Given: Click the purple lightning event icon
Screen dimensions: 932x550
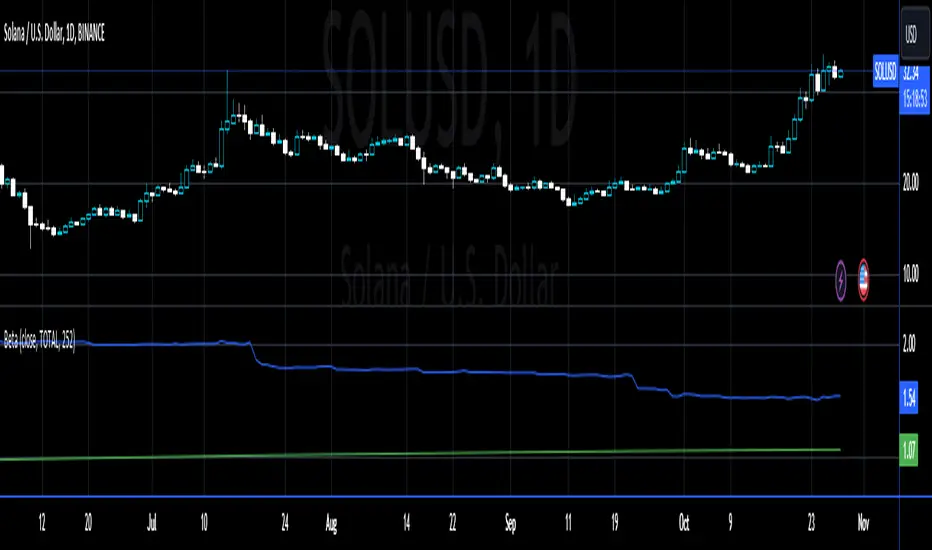Looking at the screenshot, I should [x=840, y=279].
